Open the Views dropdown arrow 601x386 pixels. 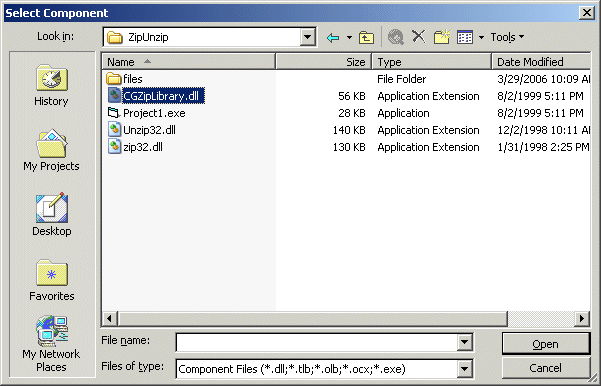481,38
